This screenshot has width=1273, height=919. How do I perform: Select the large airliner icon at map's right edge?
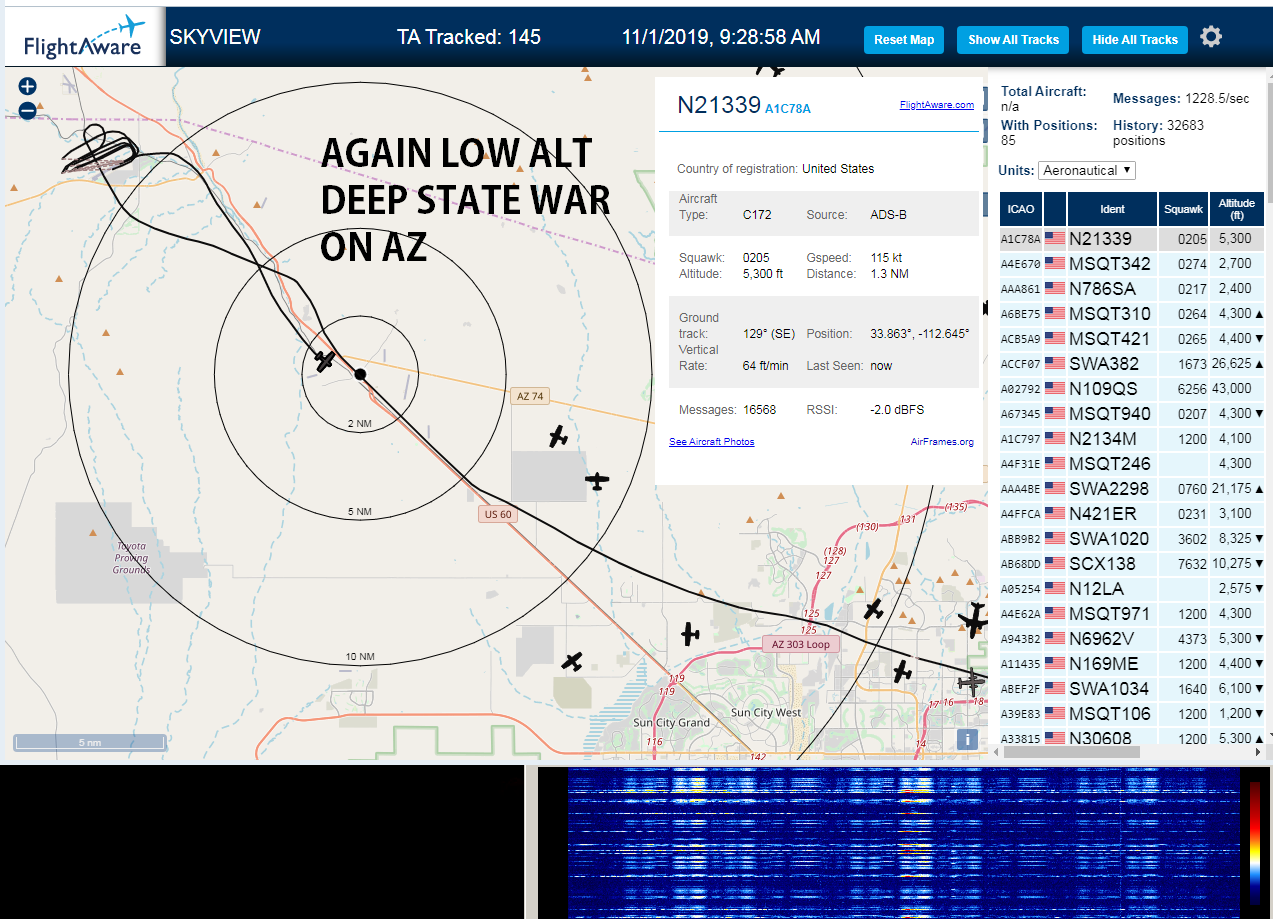(973, 622)
